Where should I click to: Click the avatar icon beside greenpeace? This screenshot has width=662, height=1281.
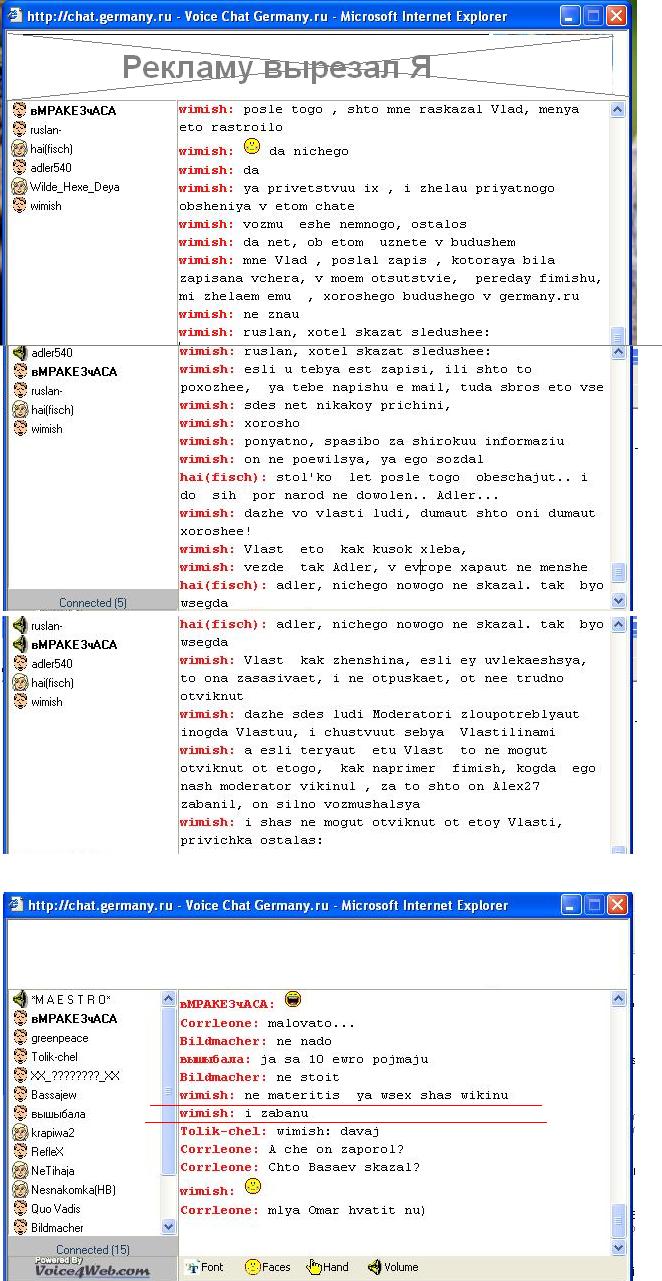click(x=19, y=1038)
